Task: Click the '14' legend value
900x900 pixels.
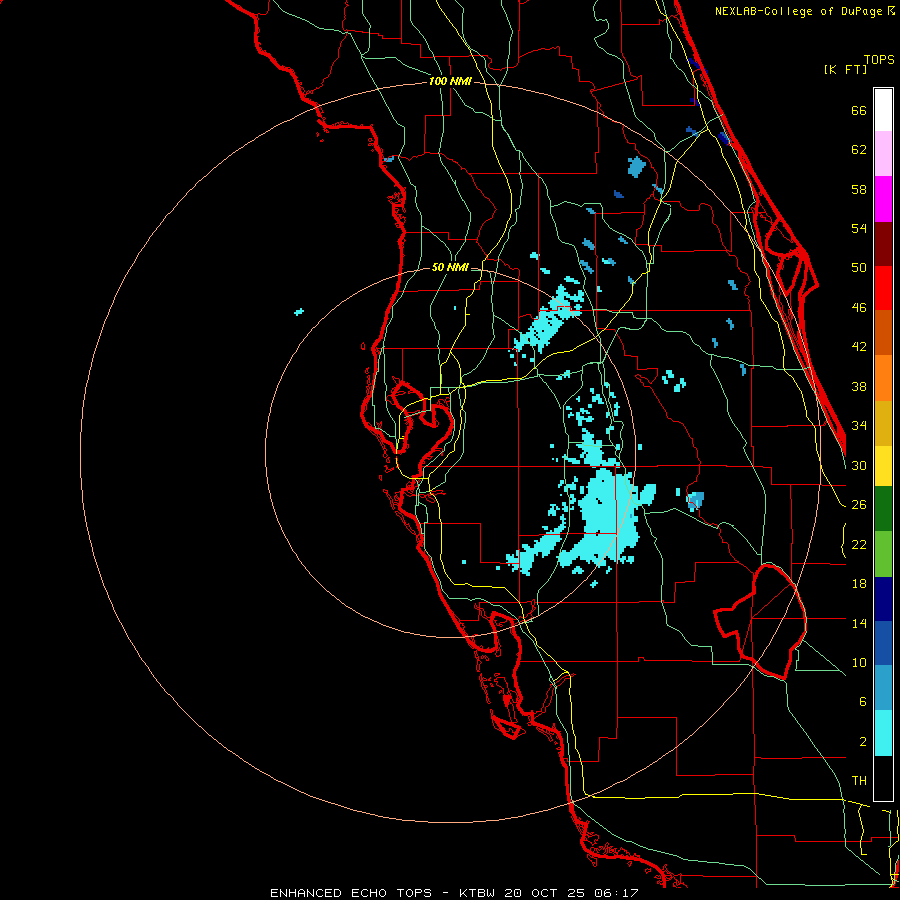Action: [x=859, y=623]
